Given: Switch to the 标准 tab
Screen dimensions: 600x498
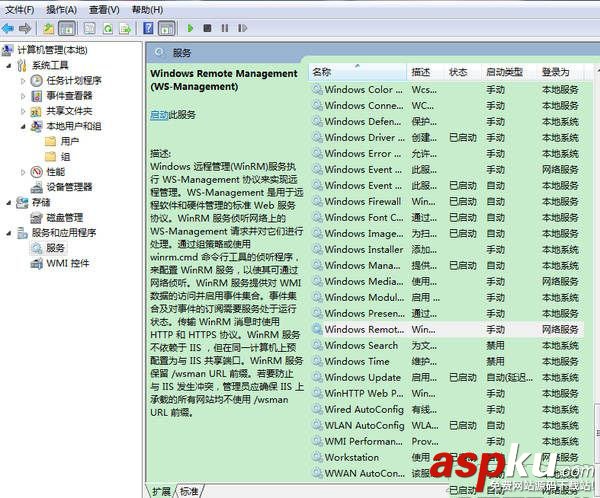Looking at the screenshot, I should [x=189, y=491].
